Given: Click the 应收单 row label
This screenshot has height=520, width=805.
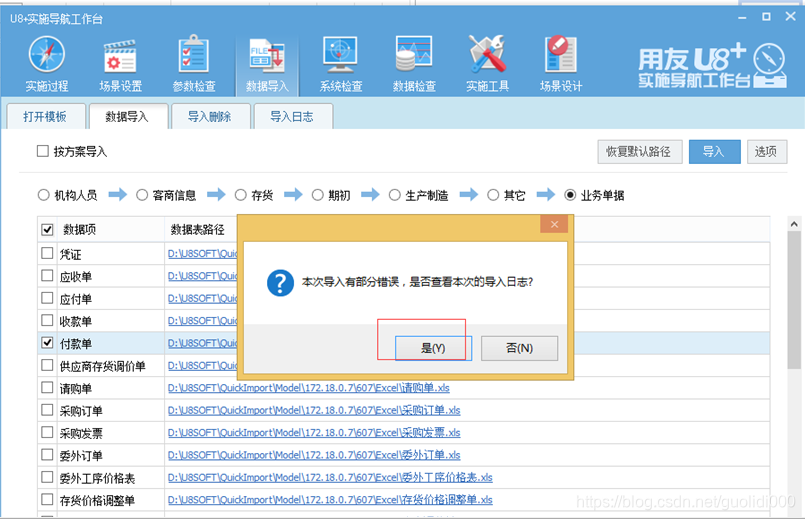Looking at the screenshot, I should (x=76, y=277).
